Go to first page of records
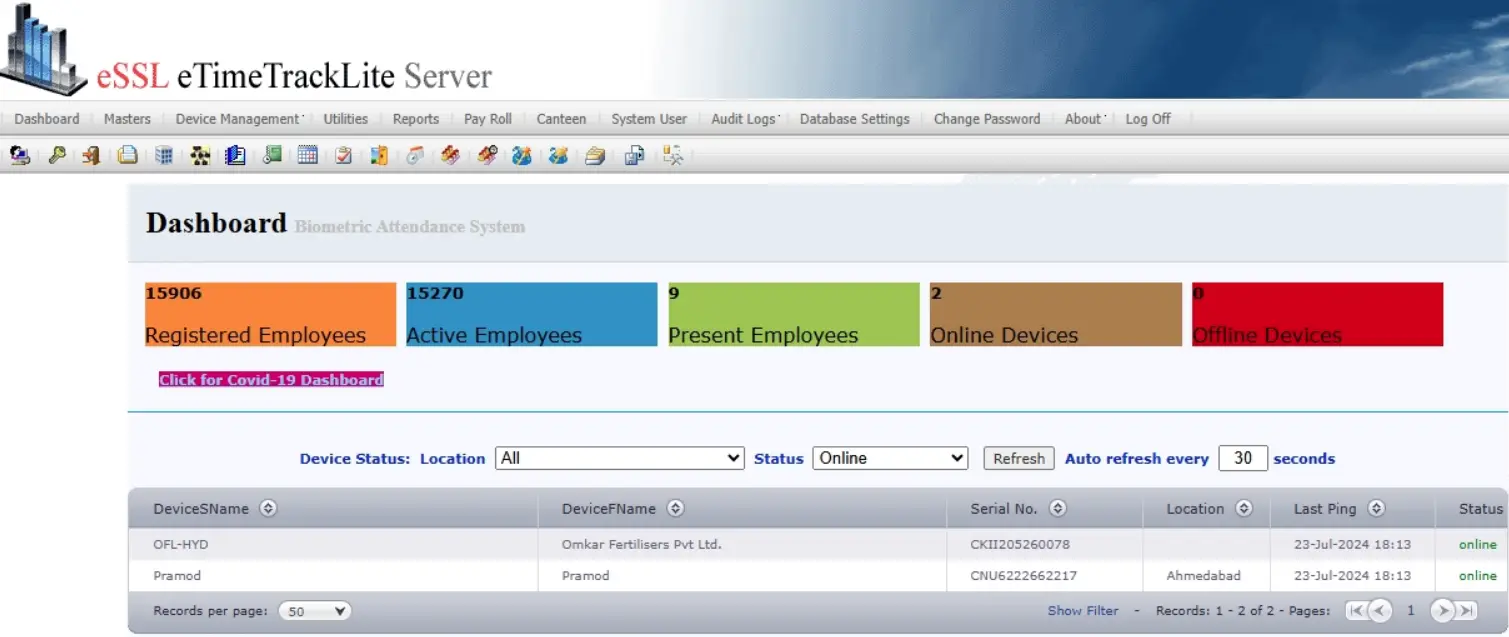Viewport: 1509px width, 637px height. 1356,610
